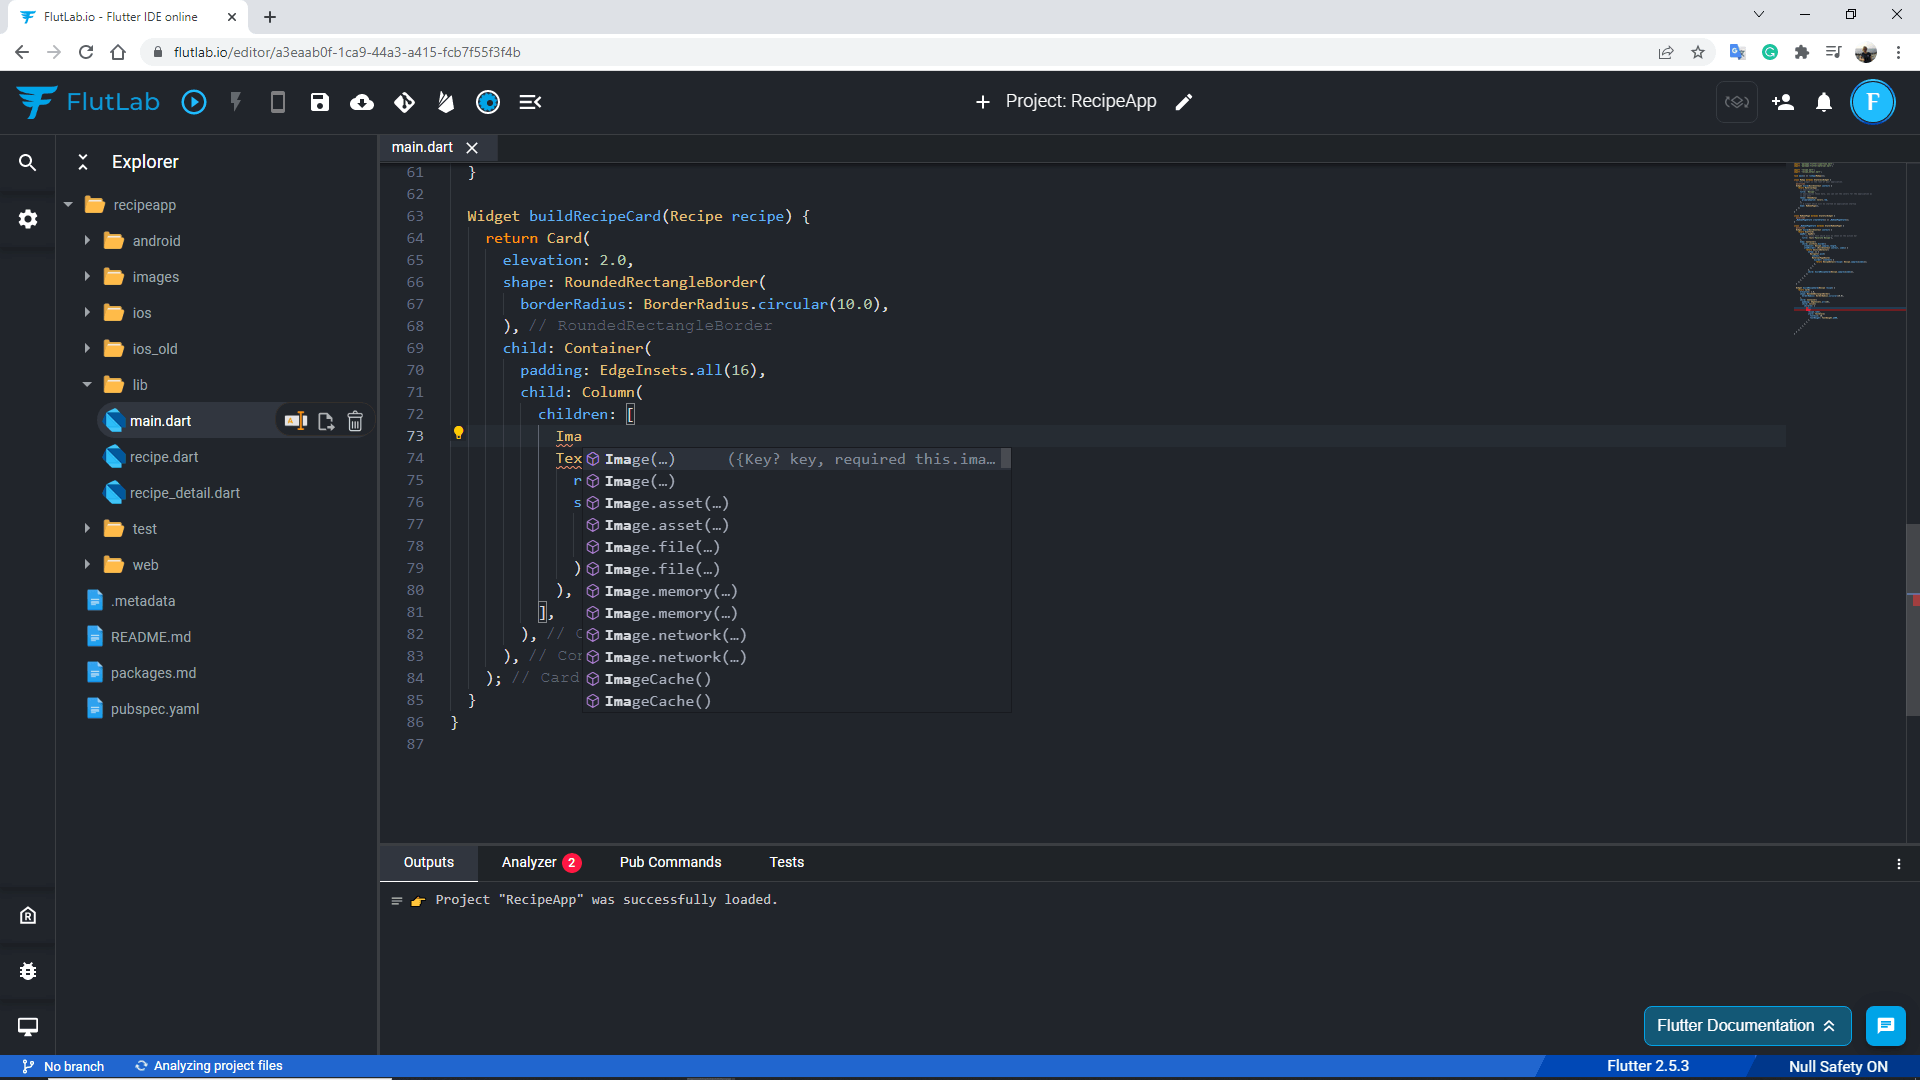Select Image.network suggestion in autocomplete
The width and height of the screenshot is (1920, 1080).
675,635
